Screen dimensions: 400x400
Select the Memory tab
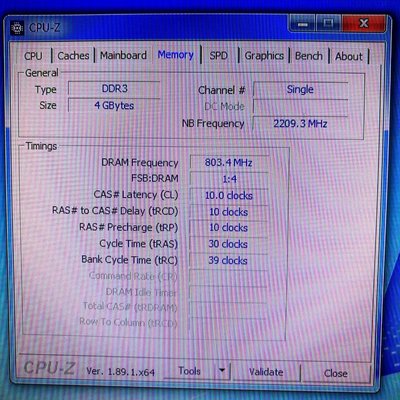coord(176,55)
